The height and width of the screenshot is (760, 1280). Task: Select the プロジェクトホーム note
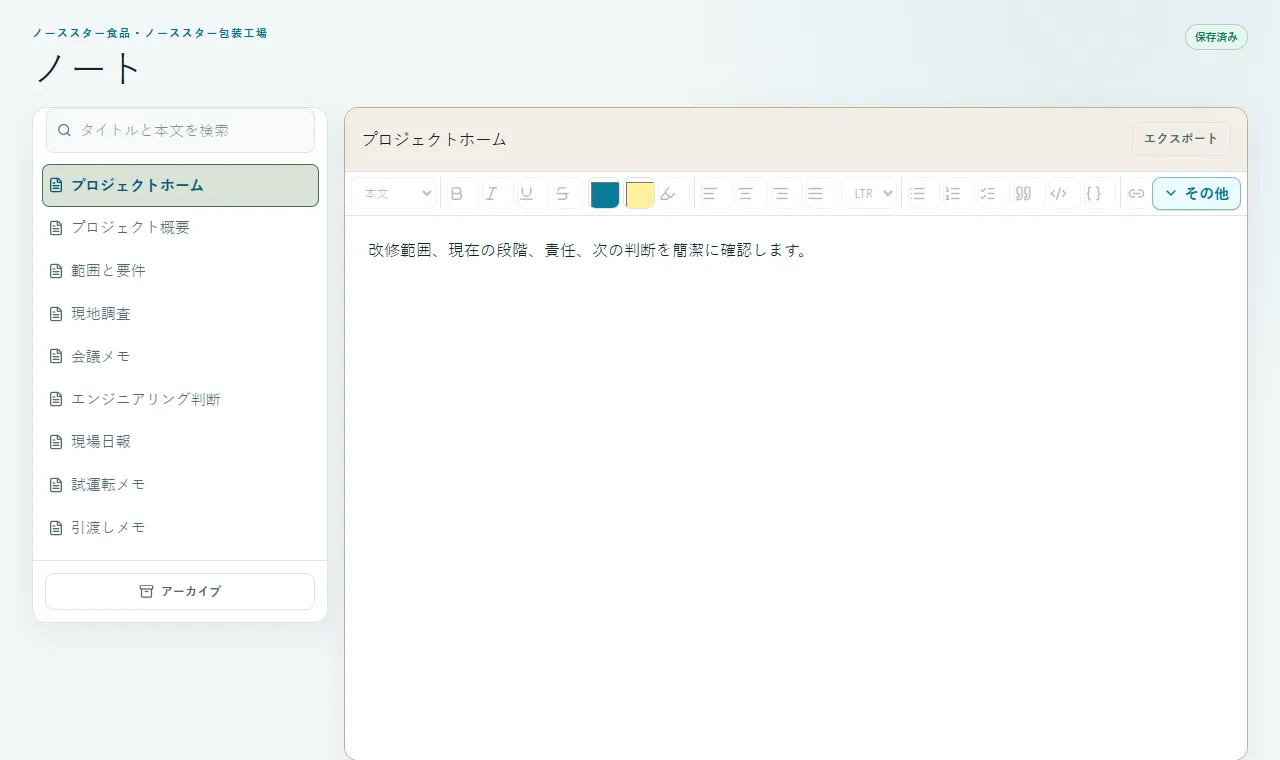pos(180,185)
